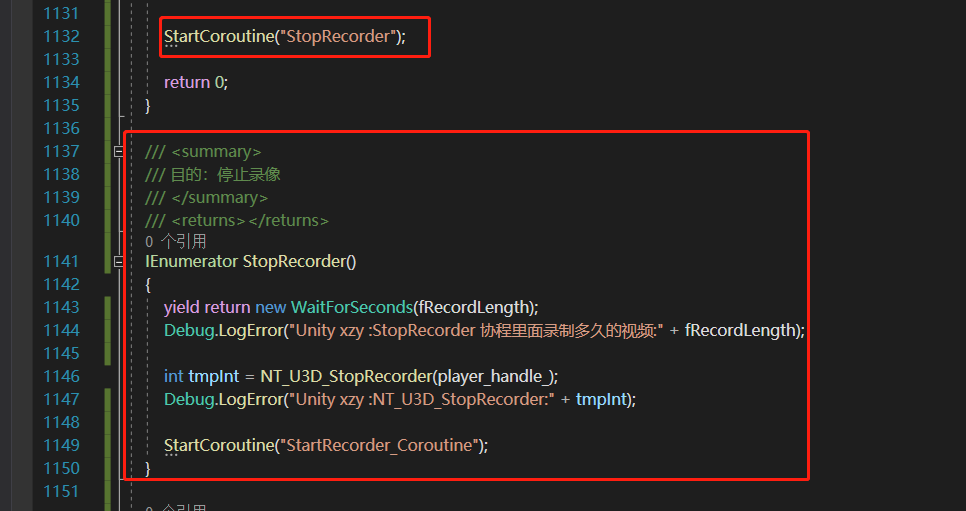Click line number 1132 in the gutter
966x511 pixels.
tap(61, 36)
